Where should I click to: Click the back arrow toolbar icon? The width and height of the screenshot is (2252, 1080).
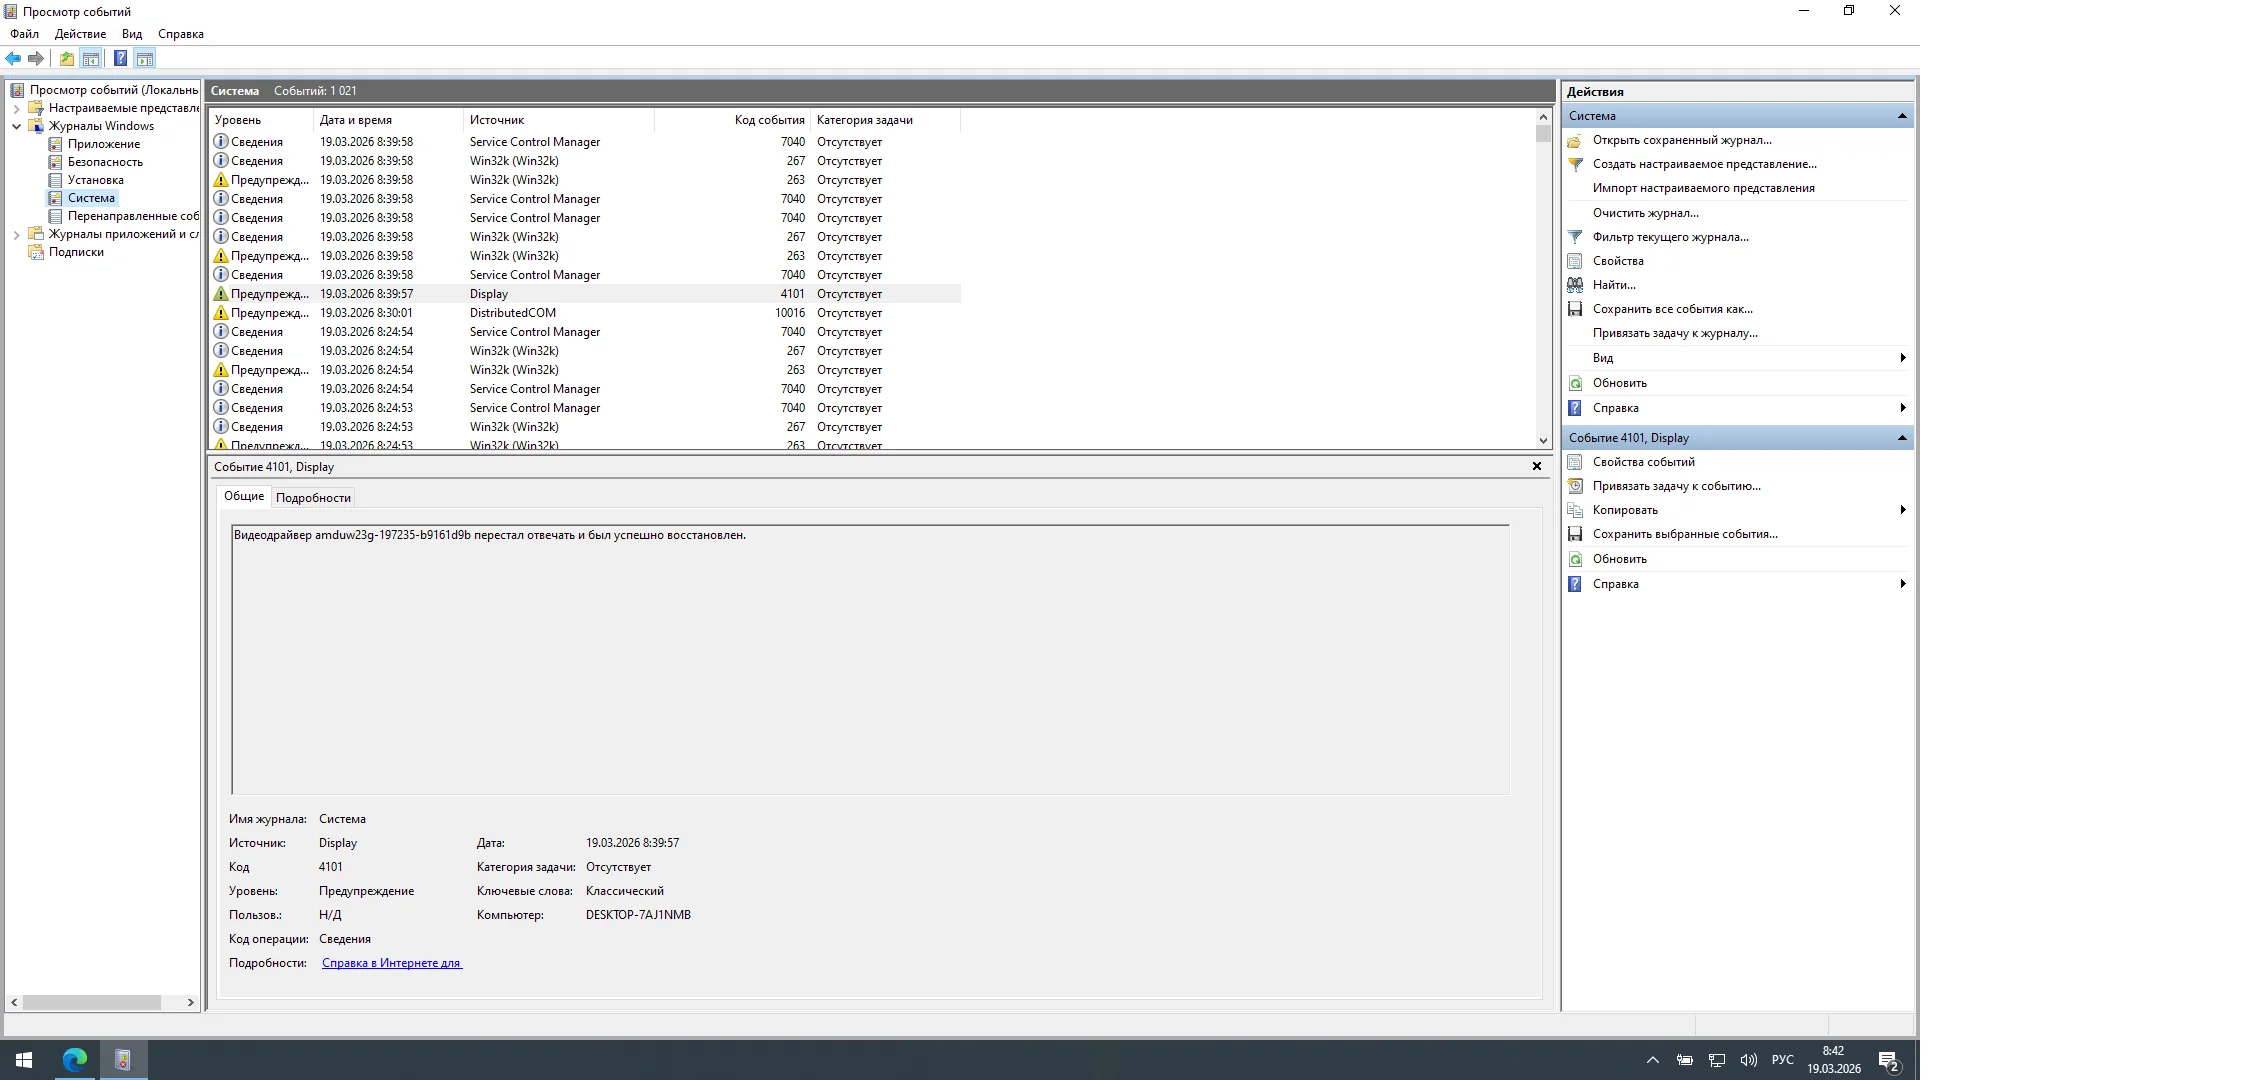tap(13, 59)
